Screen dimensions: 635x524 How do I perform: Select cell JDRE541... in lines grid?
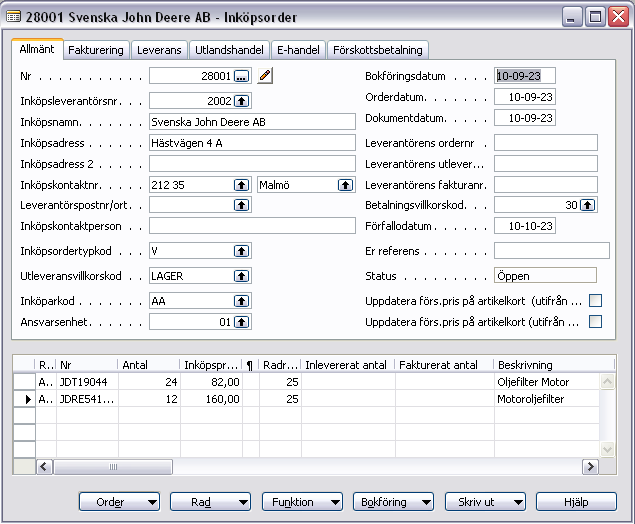87,399
